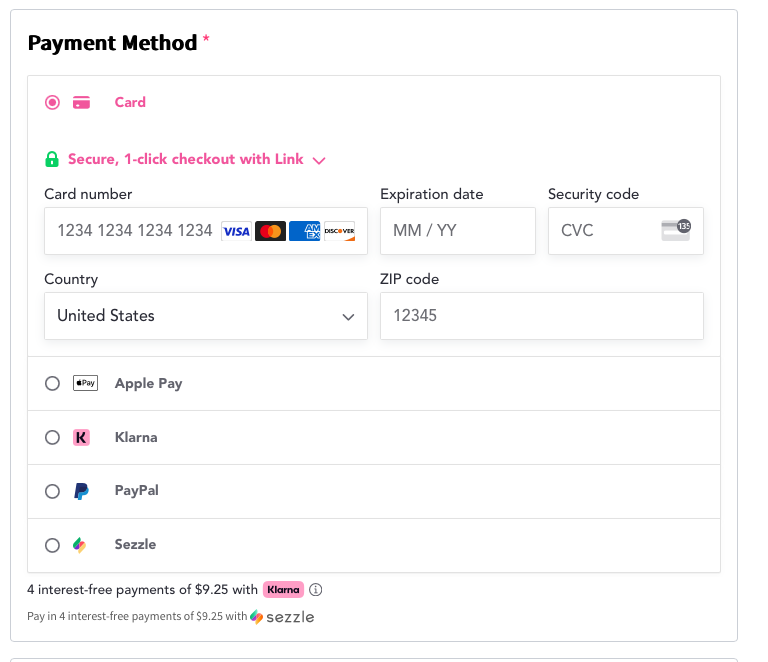The width and height of the screenshot is (768, 662).
Task: Click the ZIP code input
Action: (x=541, y=316)
